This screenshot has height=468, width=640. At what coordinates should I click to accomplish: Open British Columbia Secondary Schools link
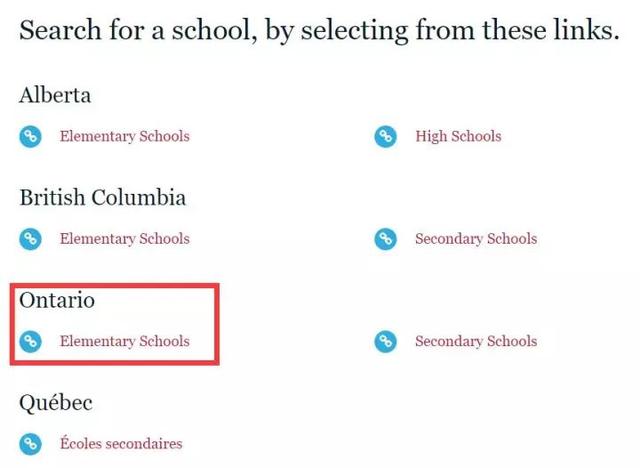(x=476, y=239)
